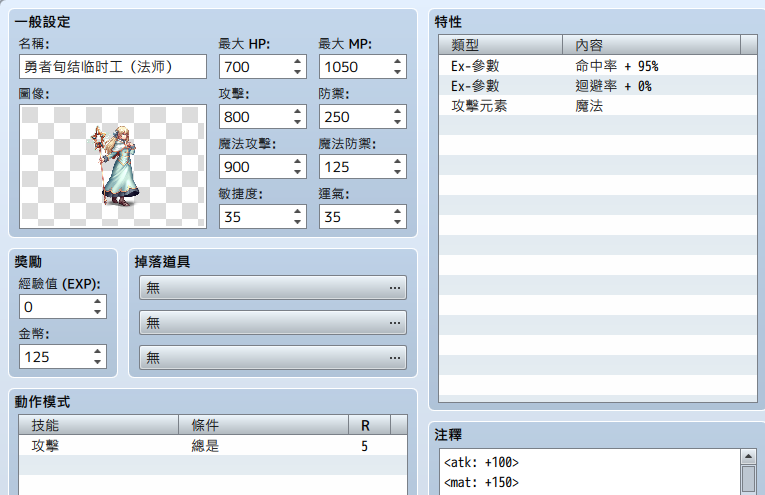Click the 技能 column header
Screen dimensions: 765x495
tap(99, 425)
